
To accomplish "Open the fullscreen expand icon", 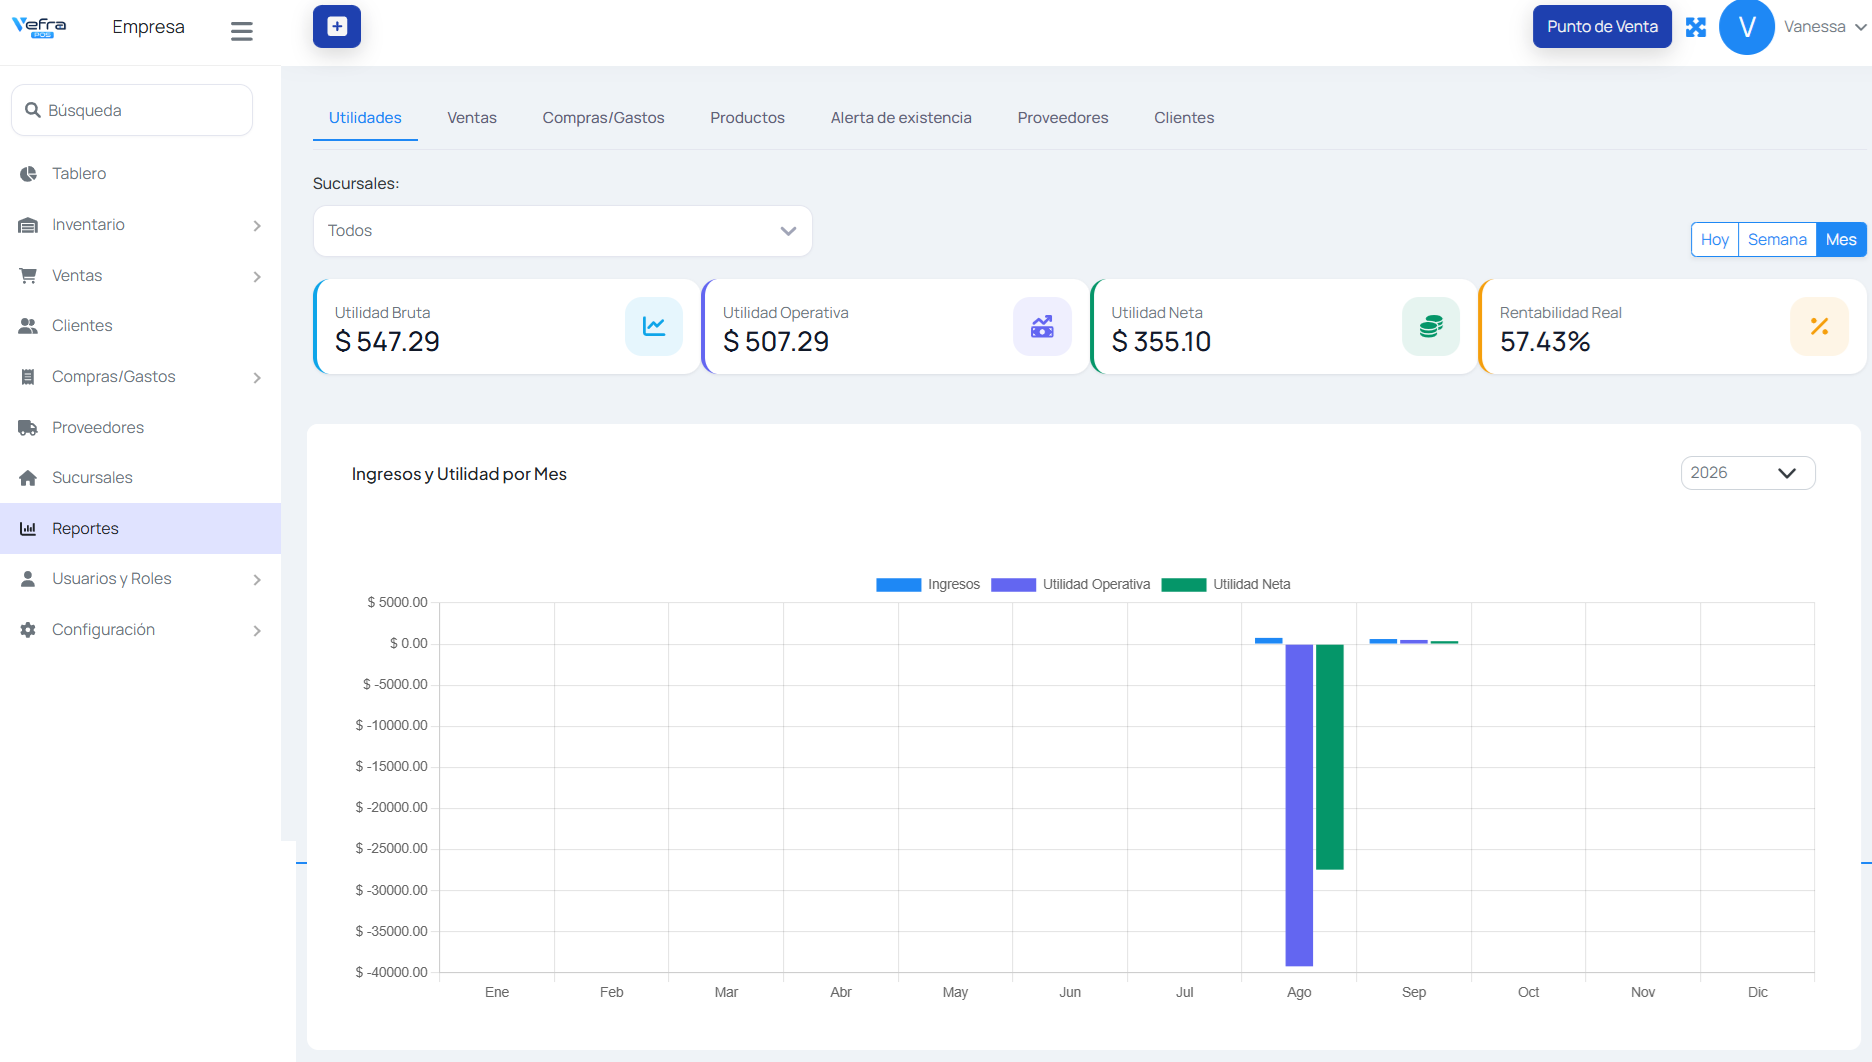I will point(1696,27).
